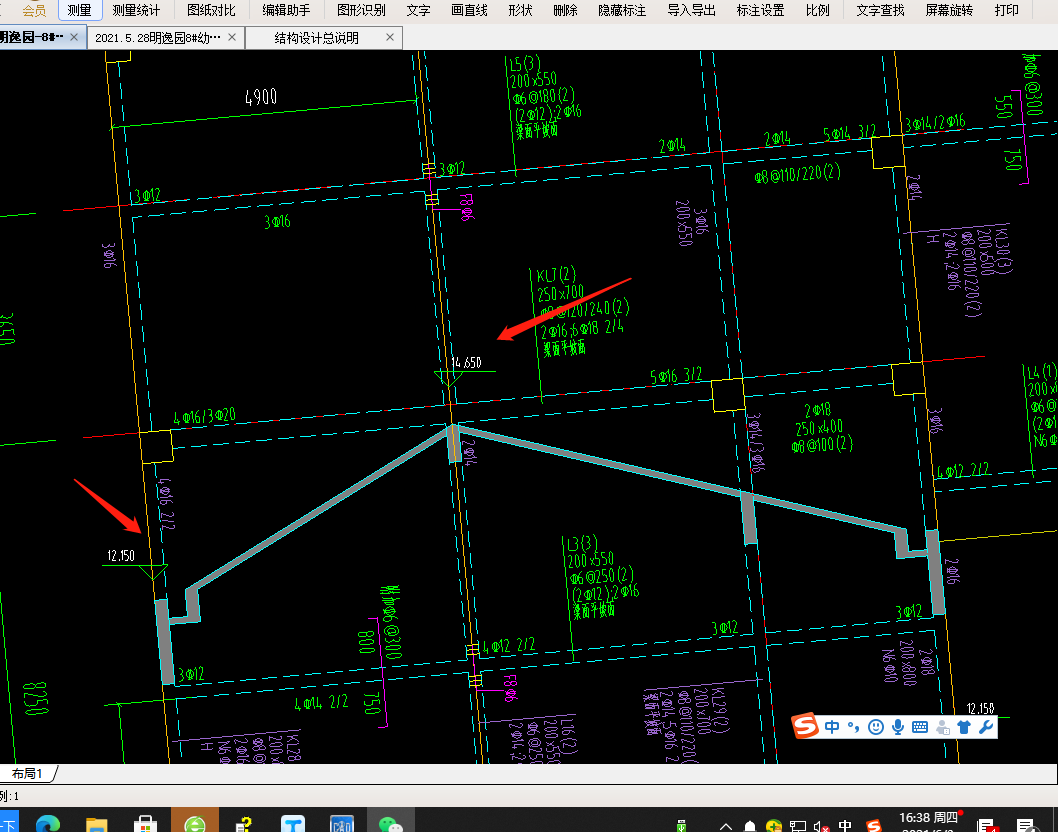Open the Sogou emoji smiley panel

(876, 727)
